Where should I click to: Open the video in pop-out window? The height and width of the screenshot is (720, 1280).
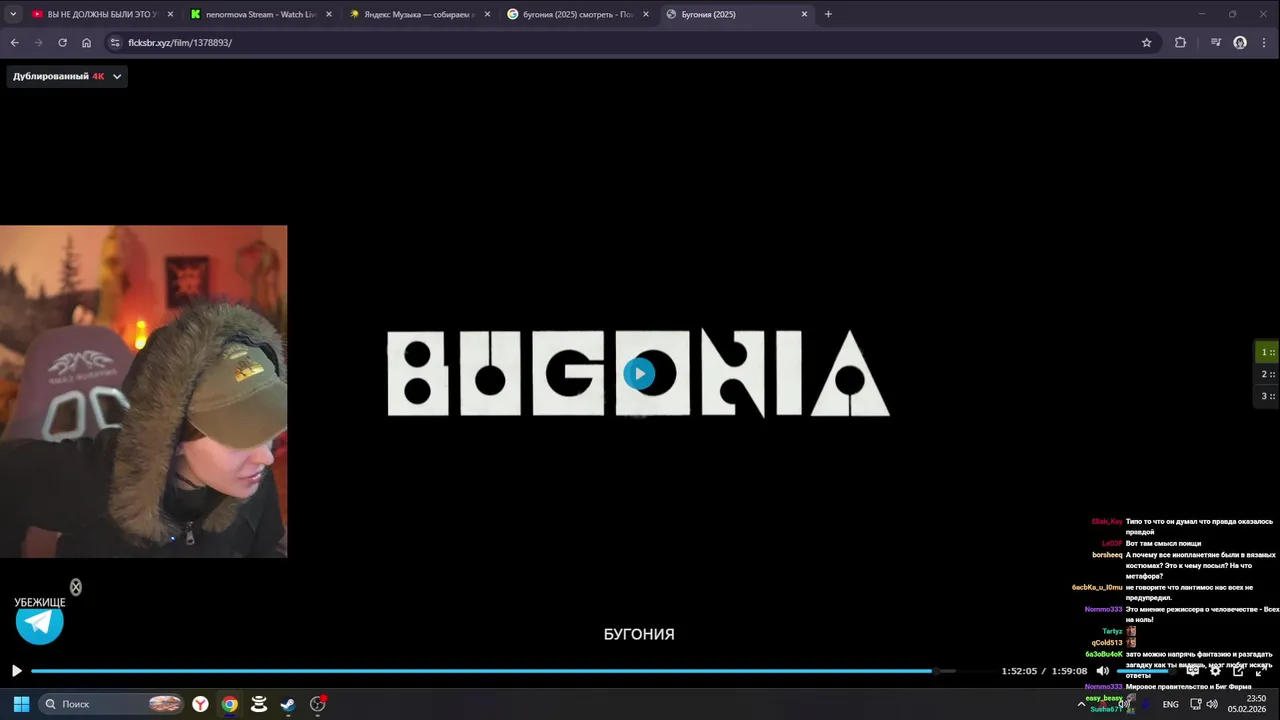pos(1238,671)
